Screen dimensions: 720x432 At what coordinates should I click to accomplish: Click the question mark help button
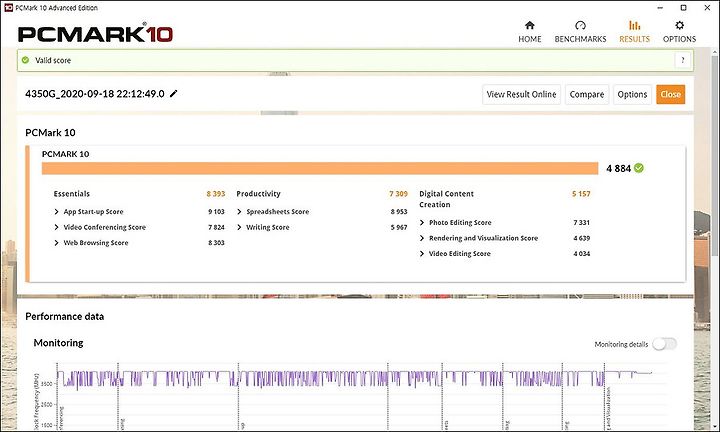(x=683, y=60)
